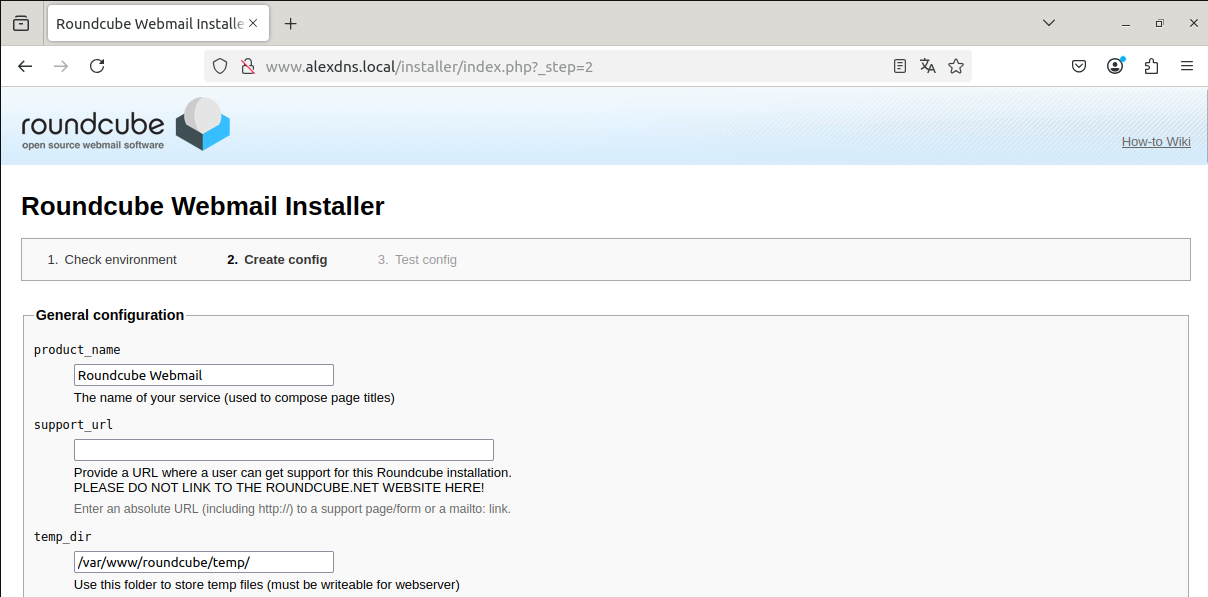Open the Firefox application menu
This screenshot has width=1208, height=597.
[1187, 66]
